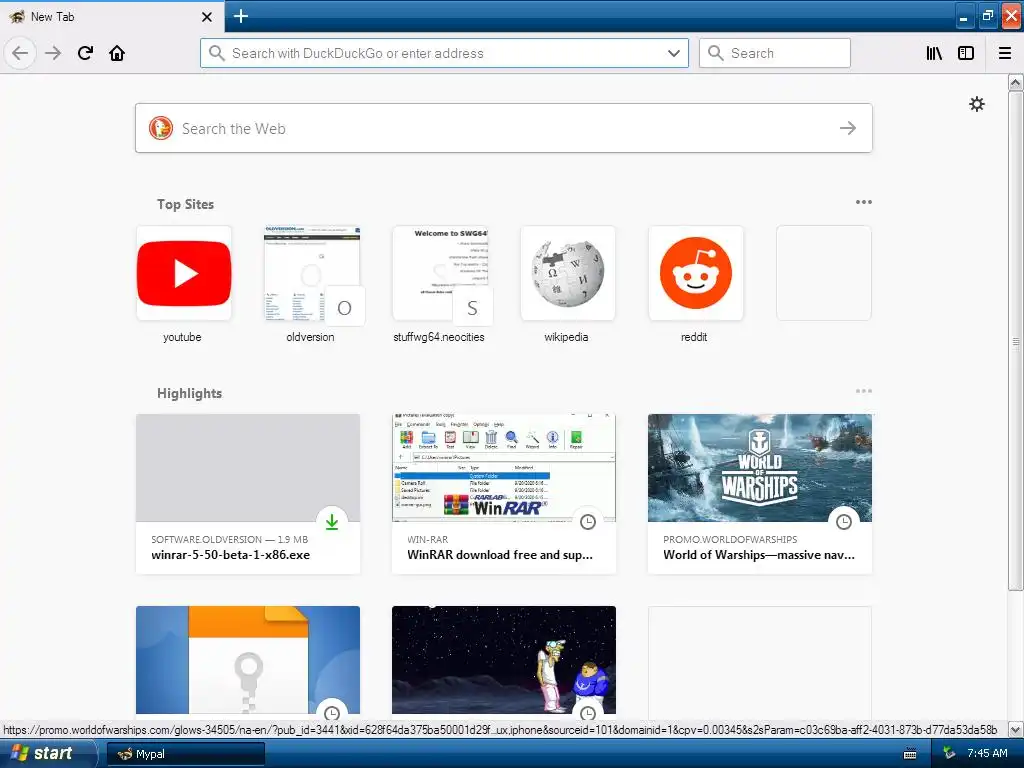Image resolution: width=1024 pixels, height=768 pixels.
Task: Open new tab preferences gear
Action: [x=976, y=104]
